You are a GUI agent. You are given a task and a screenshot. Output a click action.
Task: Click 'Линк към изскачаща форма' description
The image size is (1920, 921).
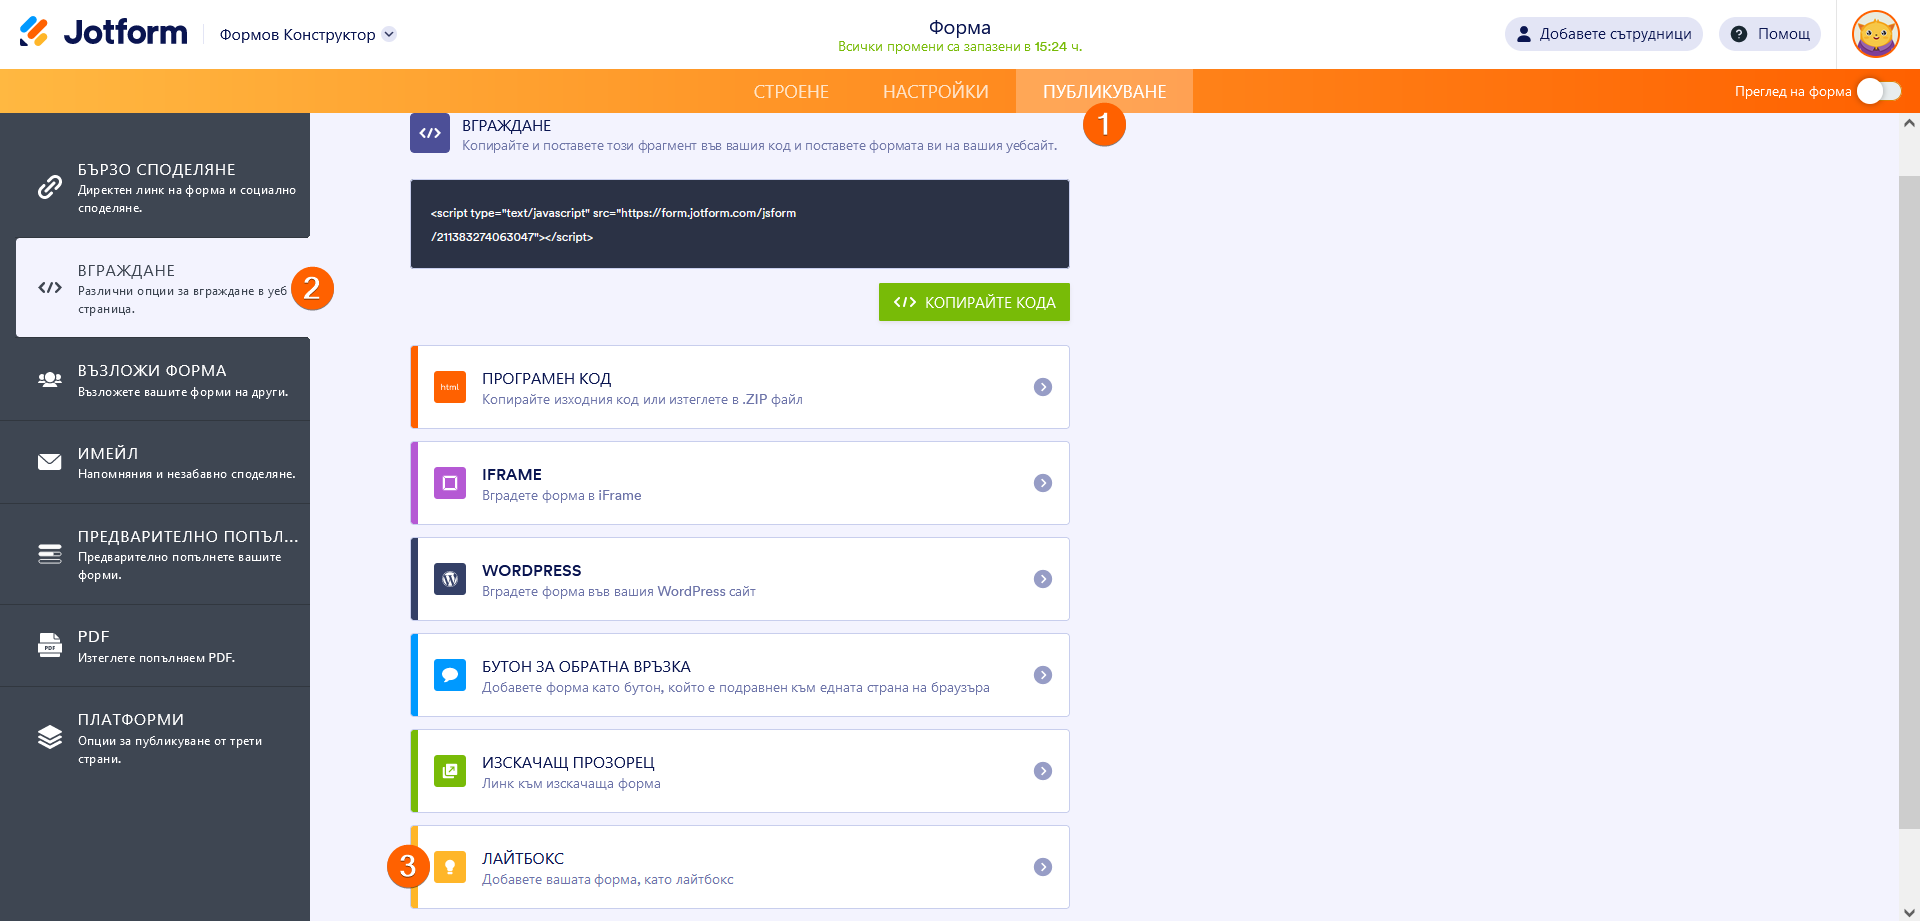pyautogui.click(x=571, y=783)
